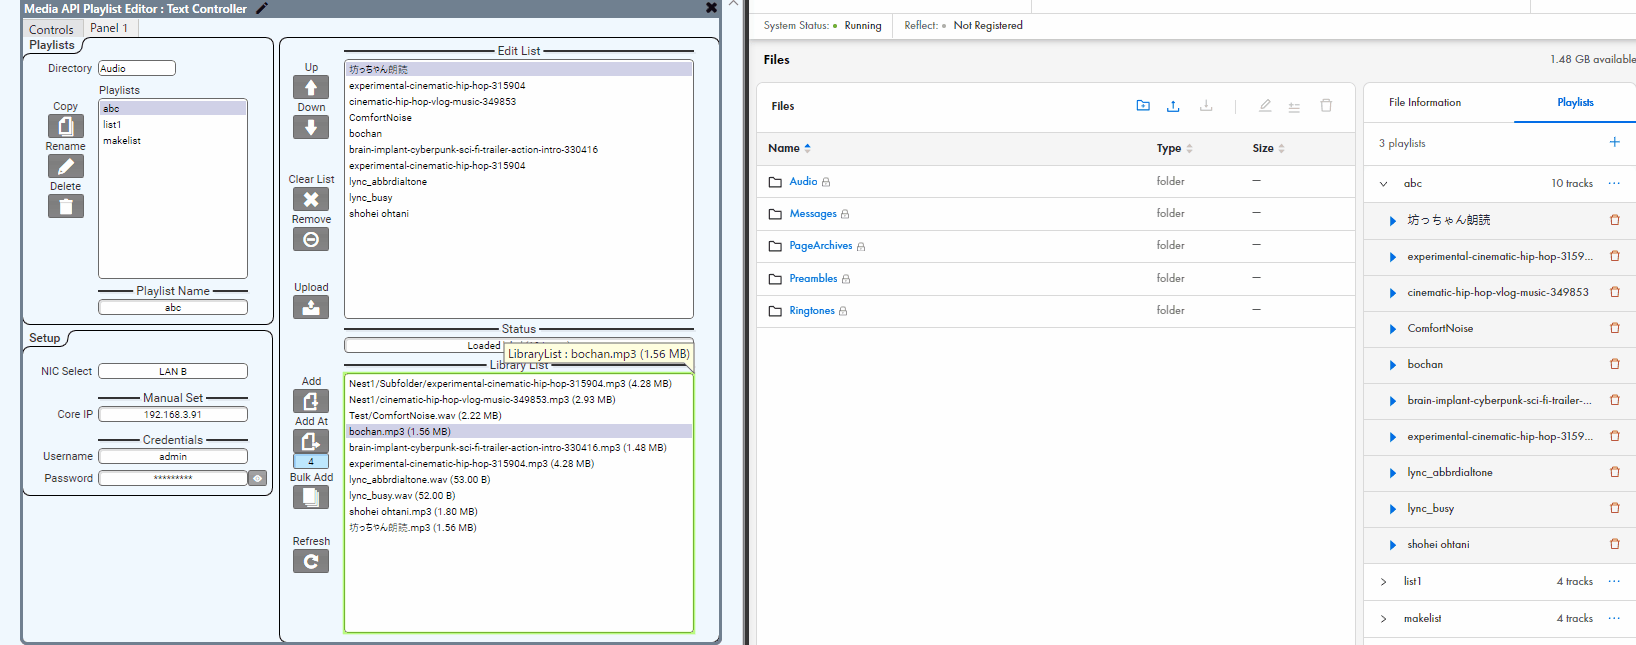Click the Clear List X icon
This screenshot has width=1636, height=645.
tap(311, 199)
